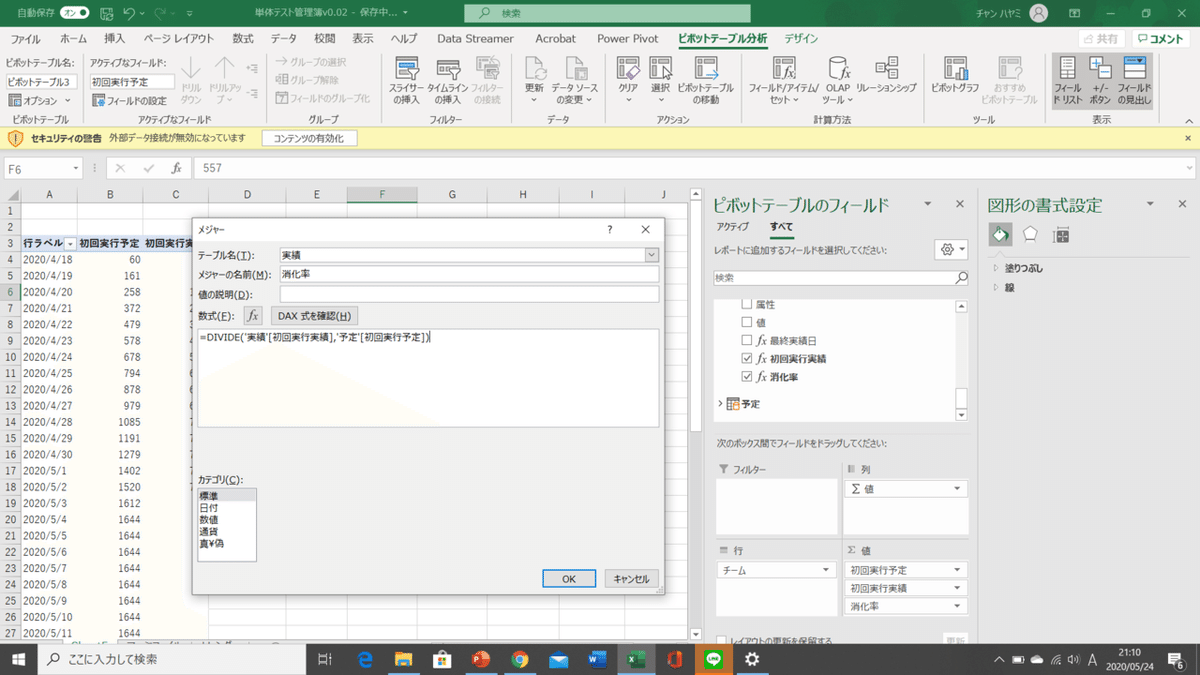The image size is (1200, 675).
Task: Check the 属性 field checkbox
Action: pos(747,304)
